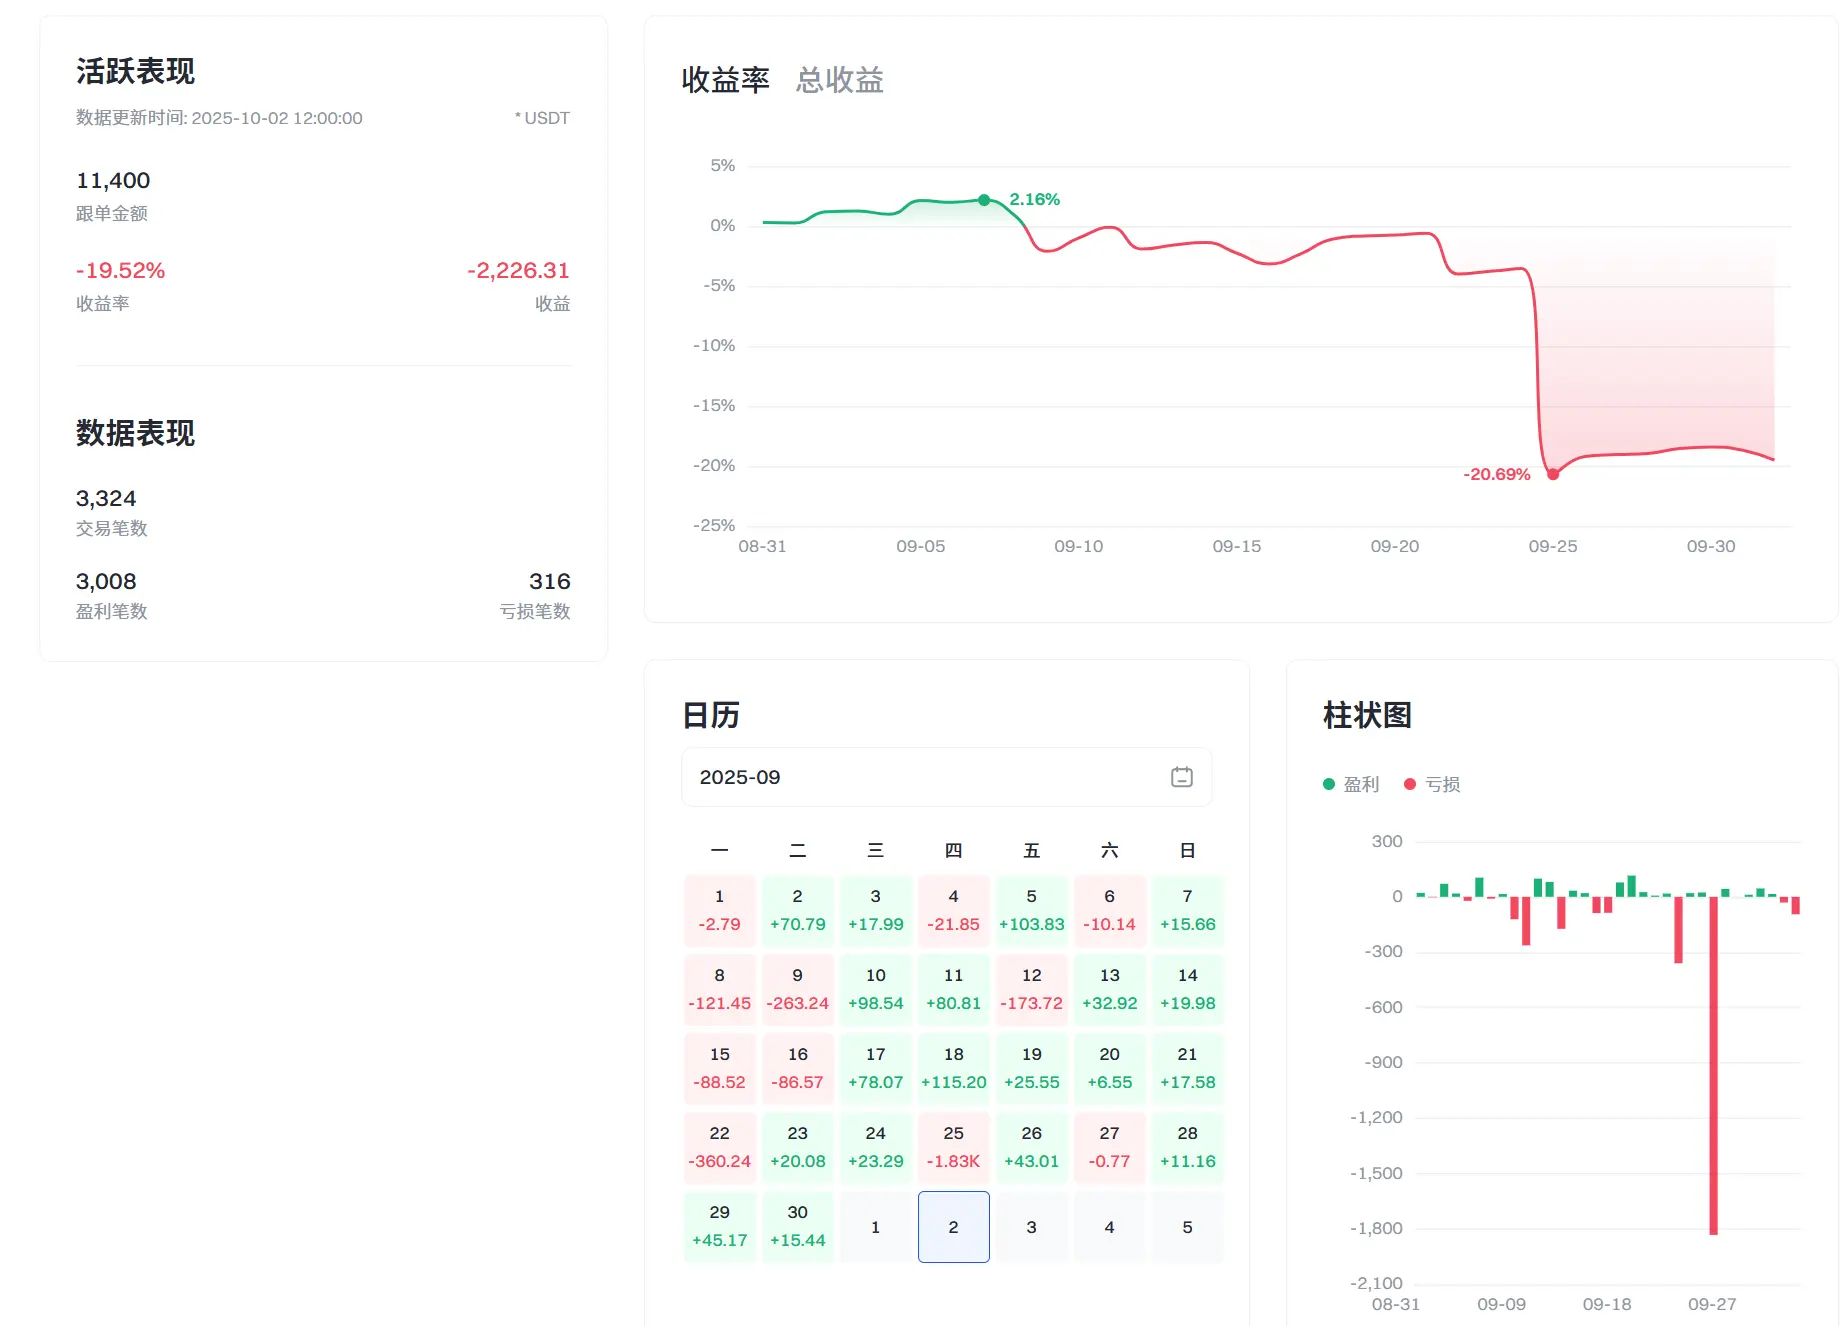Select September 20 cell showing +6.55
Screen dimensions: 1848x1326
[1110, 1069]
